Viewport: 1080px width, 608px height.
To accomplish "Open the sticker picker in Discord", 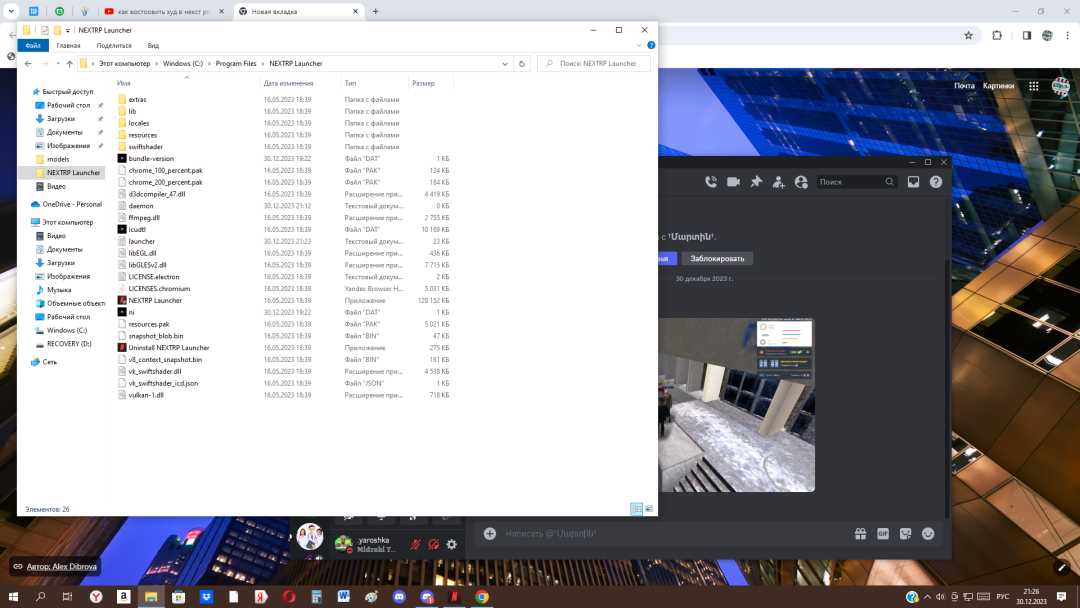I will pyautogui.click(x=906, y=534).
